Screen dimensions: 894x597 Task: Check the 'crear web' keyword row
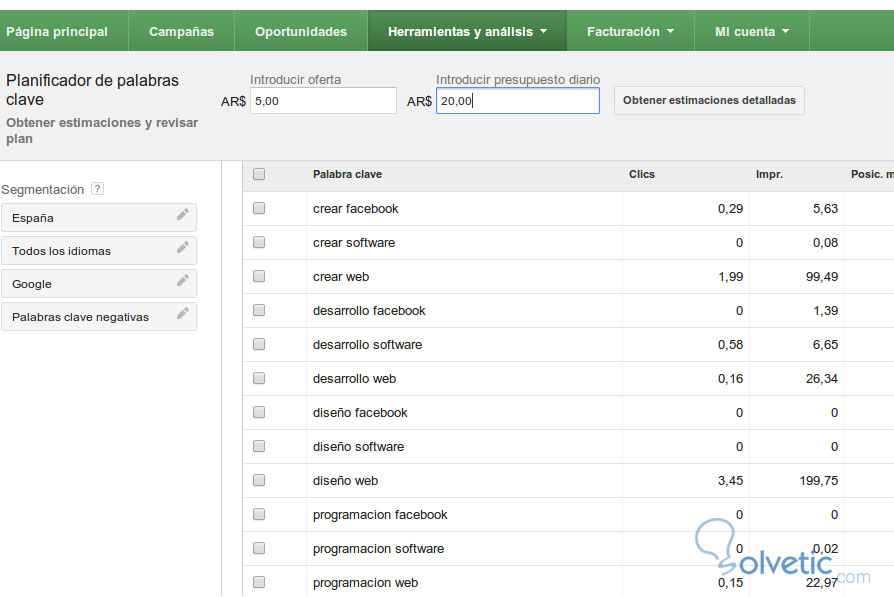point(259,276)
